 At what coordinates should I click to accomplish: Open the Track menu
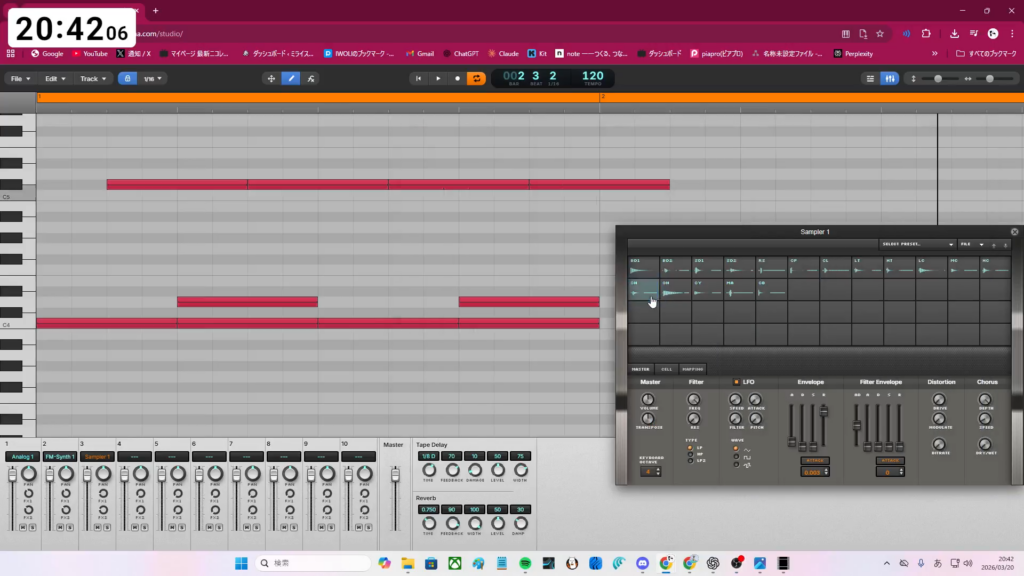92,78
